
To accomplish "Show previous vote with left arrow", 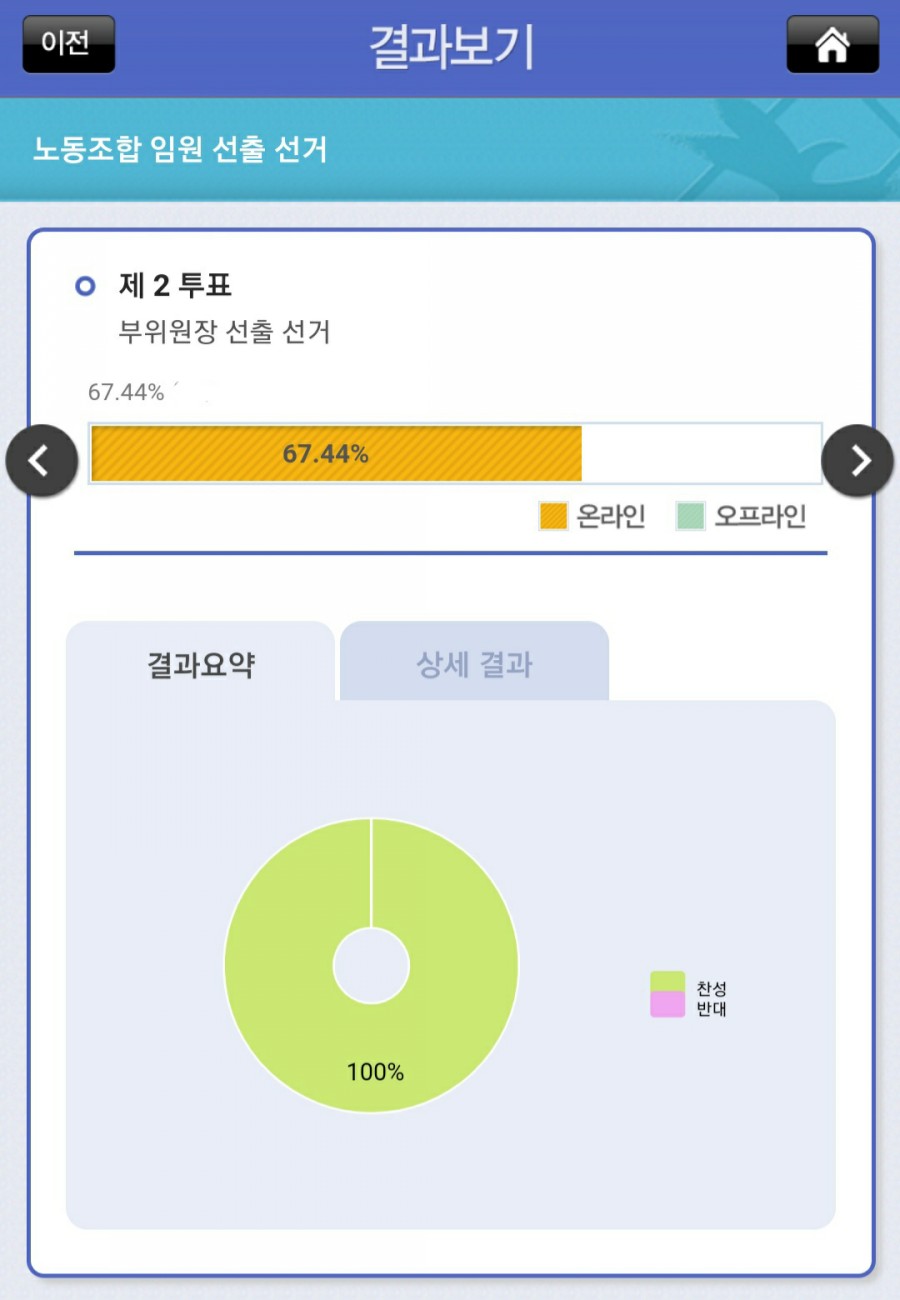I will (x=41, y=461).
